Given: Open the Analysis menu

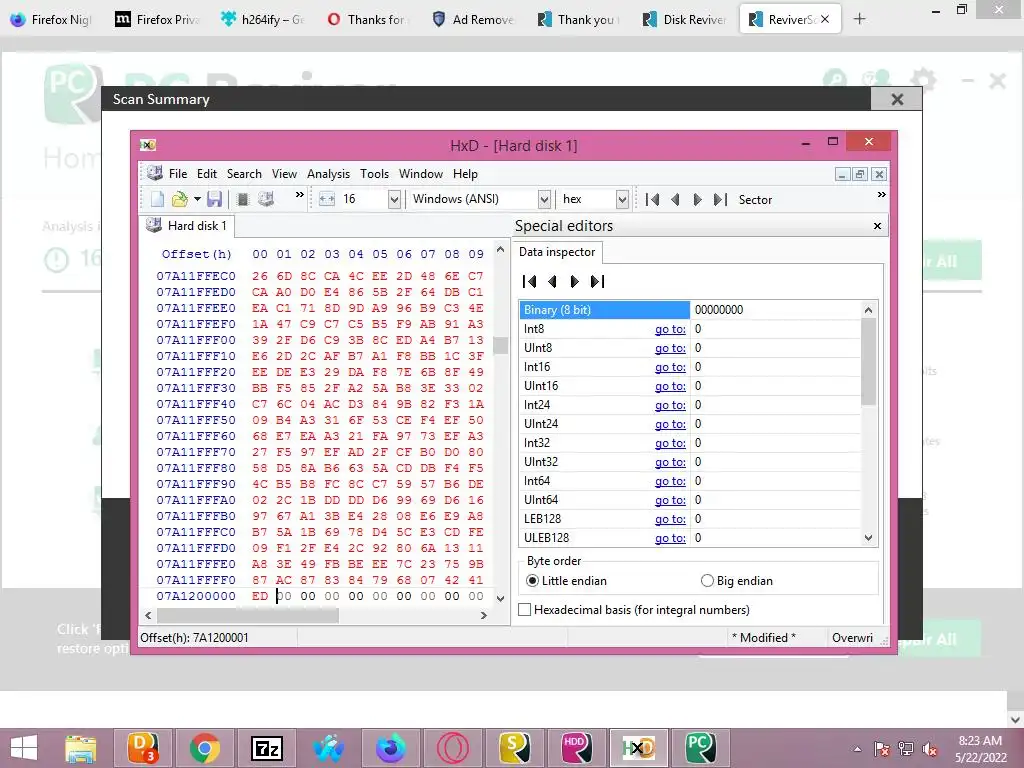Looking at the screenshot, I should 328,174.
